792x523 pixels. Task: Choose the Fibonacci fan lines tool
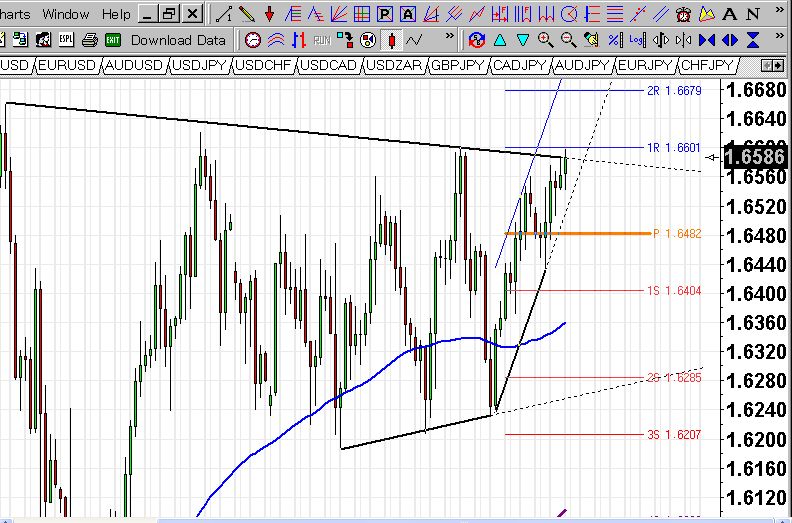[x=339, y=14]
